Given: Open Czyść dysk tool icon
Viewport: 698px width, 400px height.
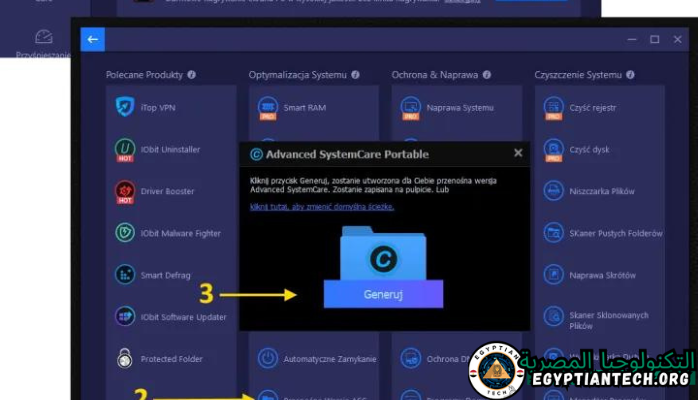Looking at the screenshot, I should [x=553, y=150].
